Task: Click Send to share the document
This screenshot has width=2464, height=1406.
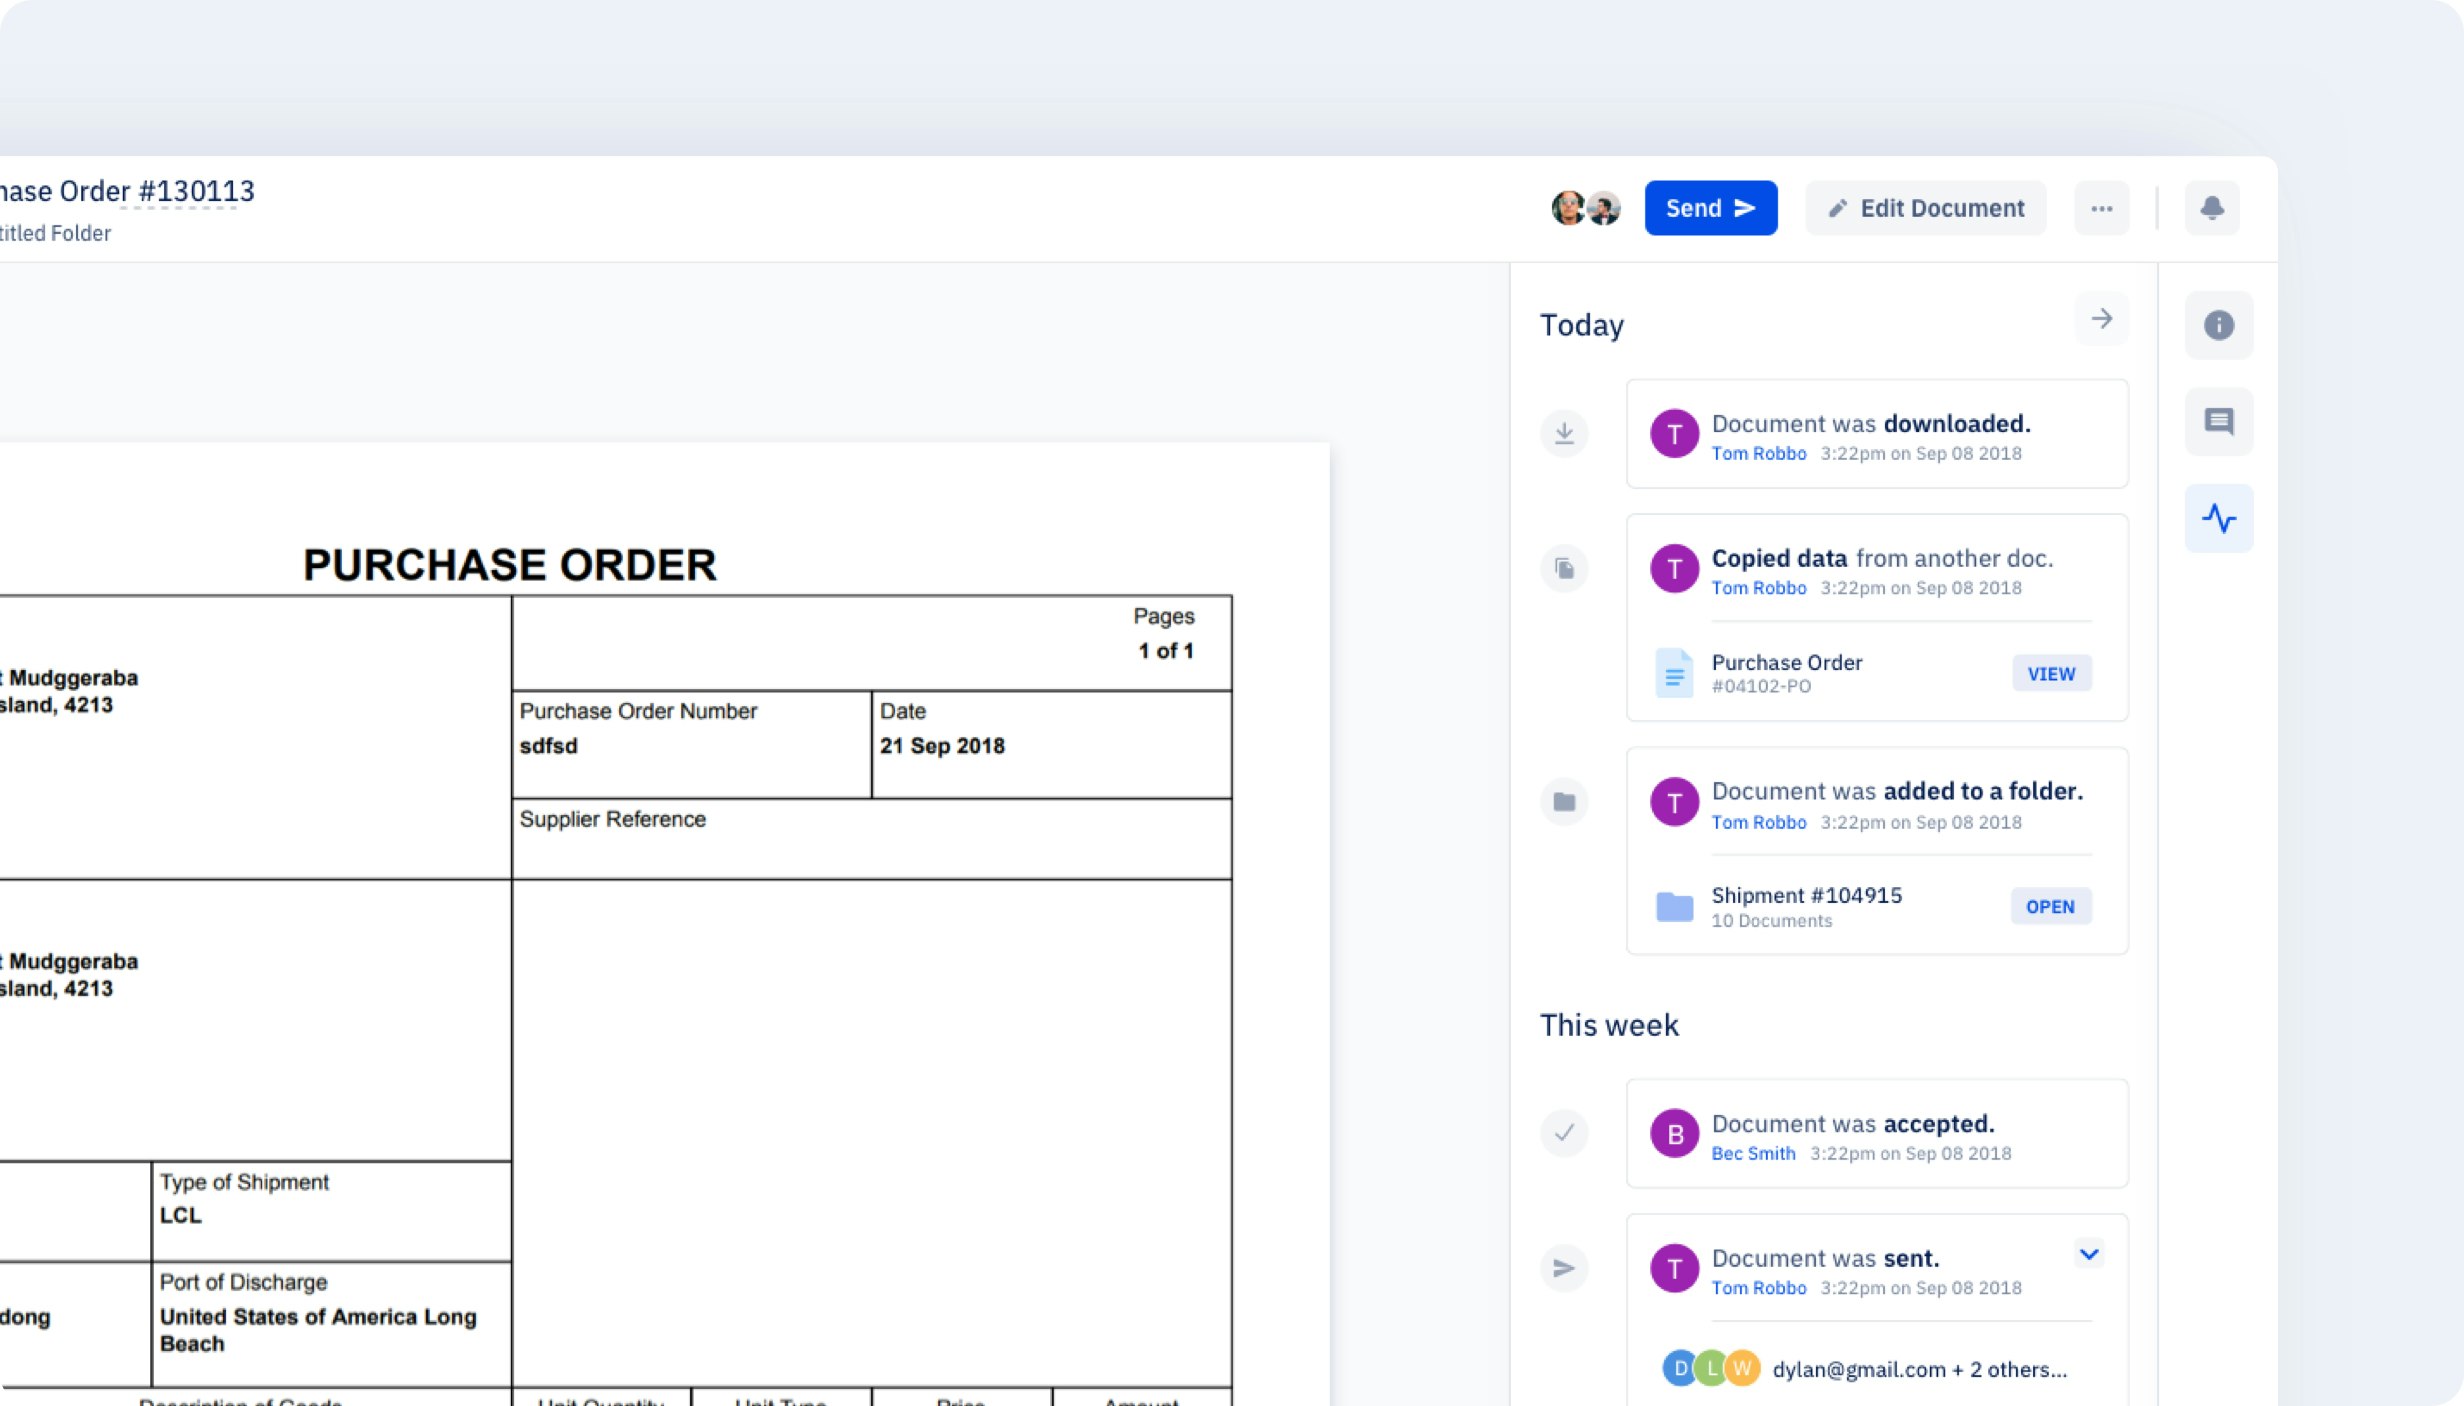Action: [x=1710, y=207]
